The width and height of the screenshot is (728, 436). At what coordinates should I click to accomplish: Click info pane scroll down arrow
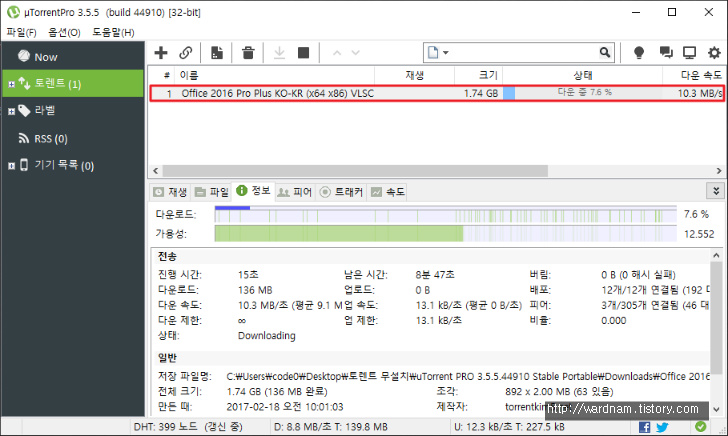click(x=716, y=409)
